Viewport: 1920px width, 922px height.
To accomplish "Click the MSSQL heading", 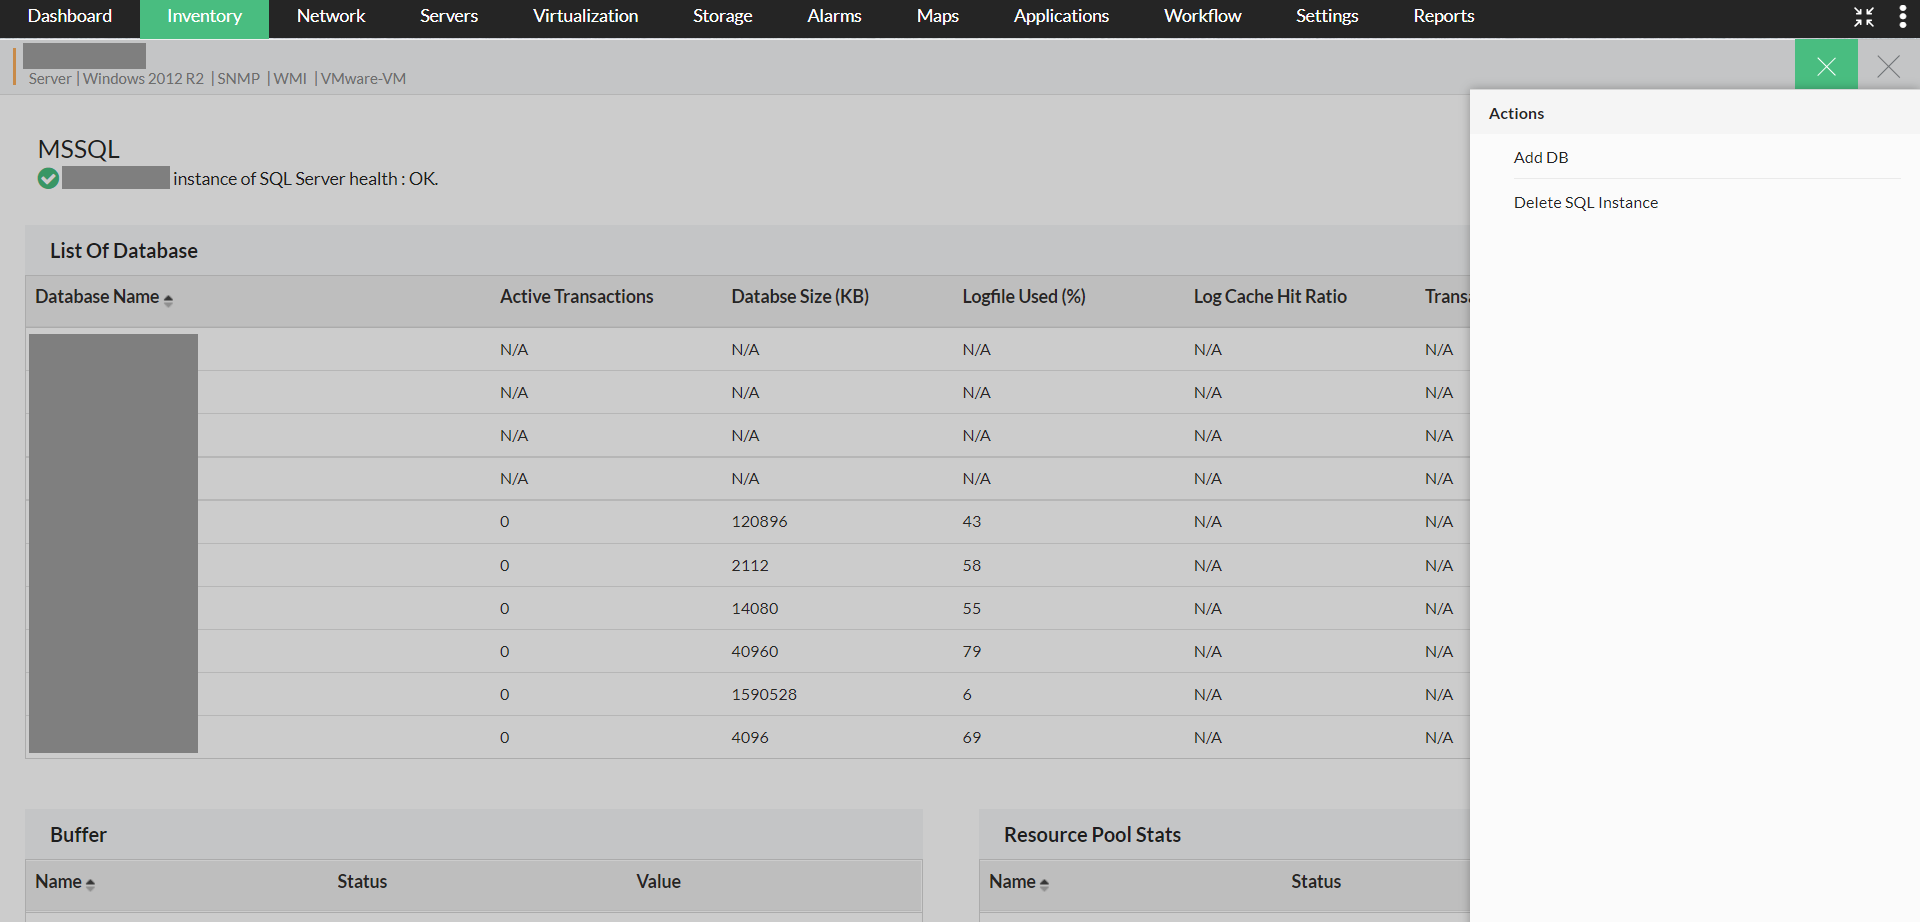I will tap(78, 149).
